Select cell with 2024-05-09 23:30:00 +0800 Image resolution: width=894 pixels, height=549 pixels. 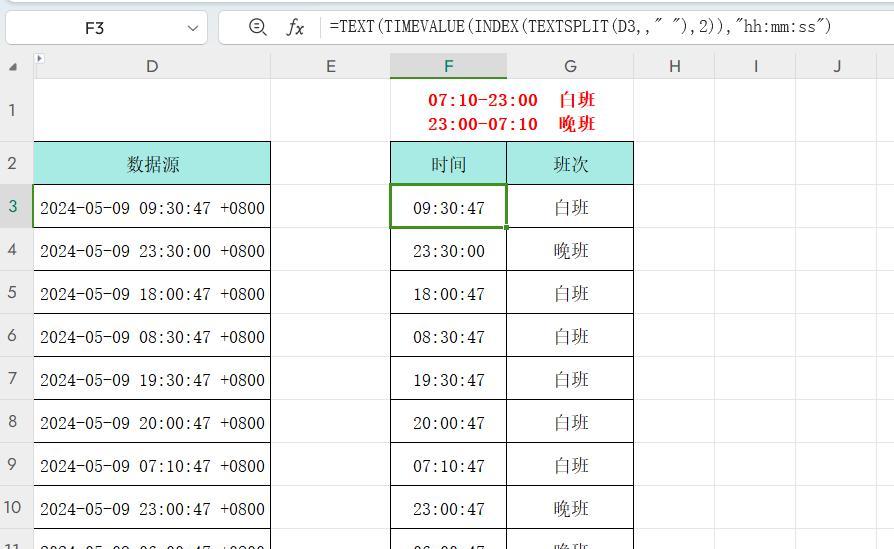(x=152, y=250)
